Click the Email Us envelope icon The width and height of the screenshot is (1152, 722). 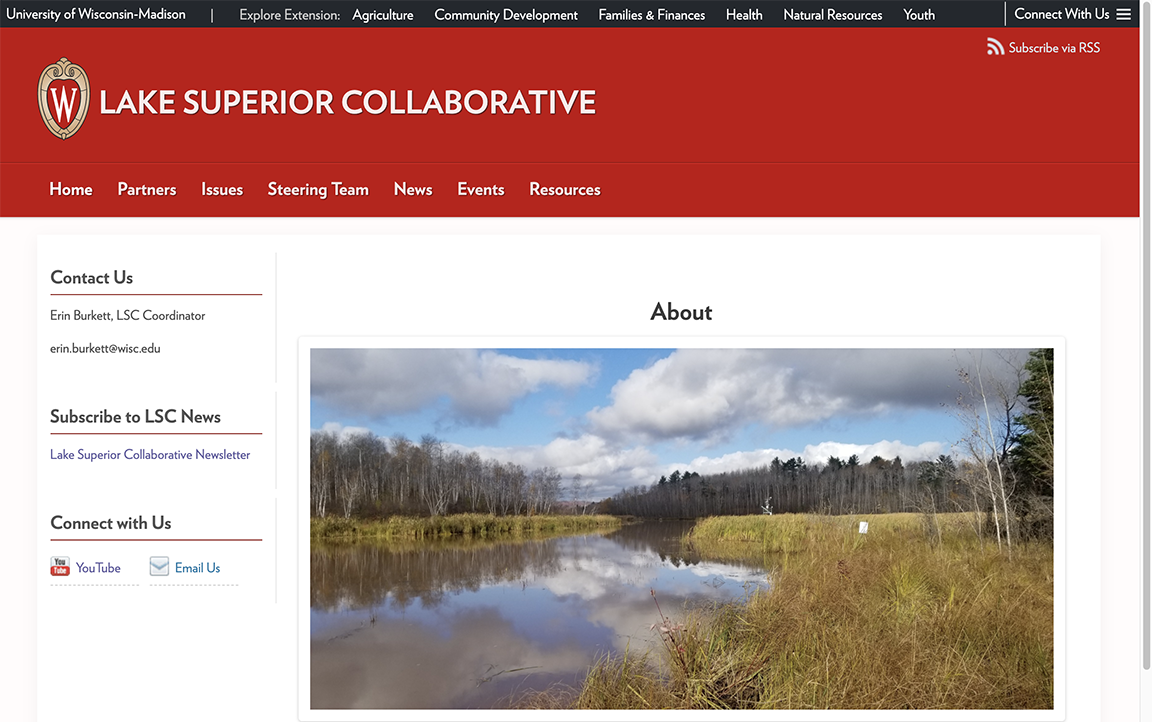pyautogui.click(x=159, y=567)
